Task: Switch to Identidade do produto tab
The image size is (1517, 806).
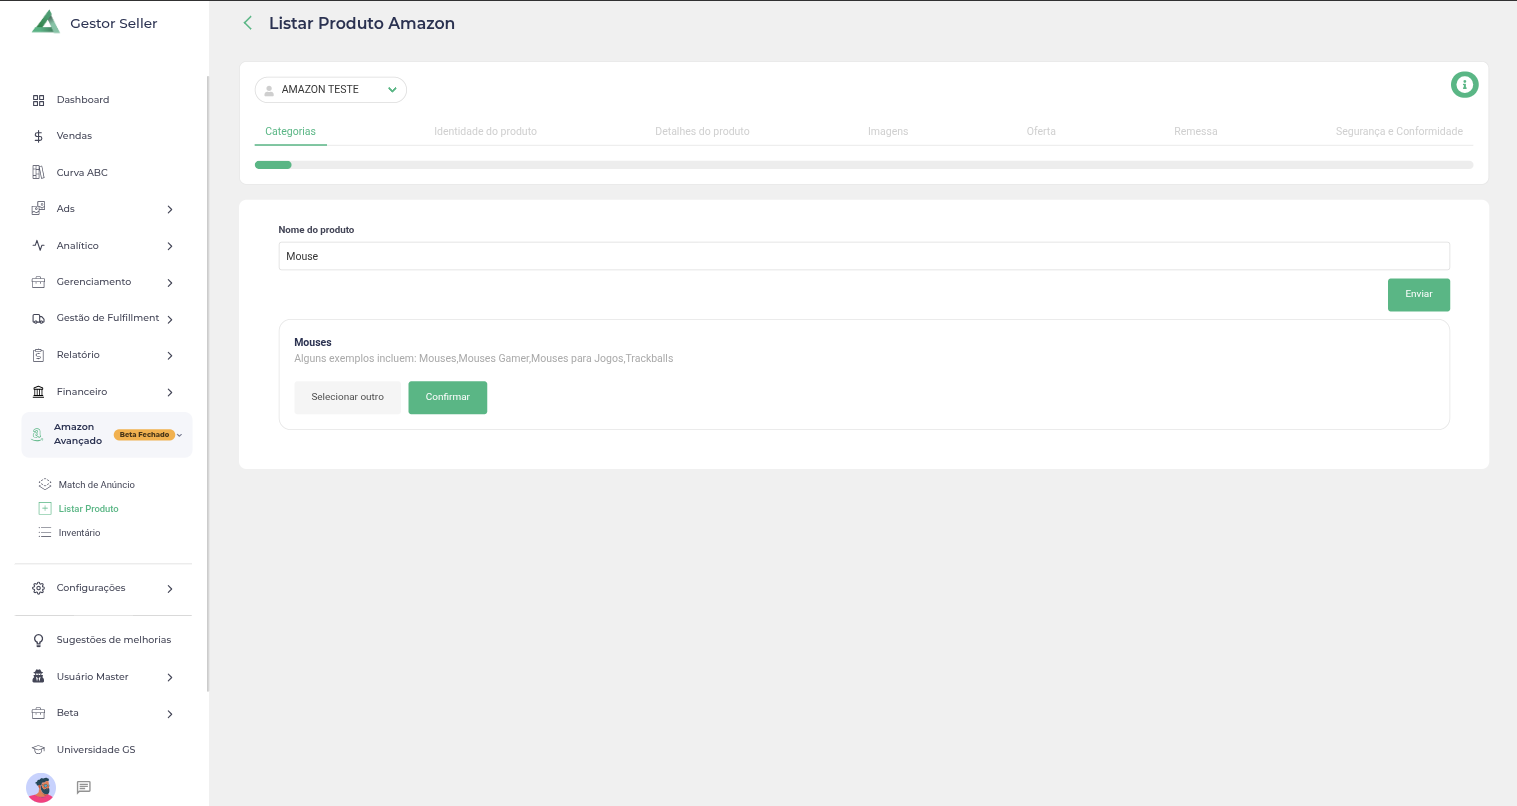Action: click(x=485, y=131)
